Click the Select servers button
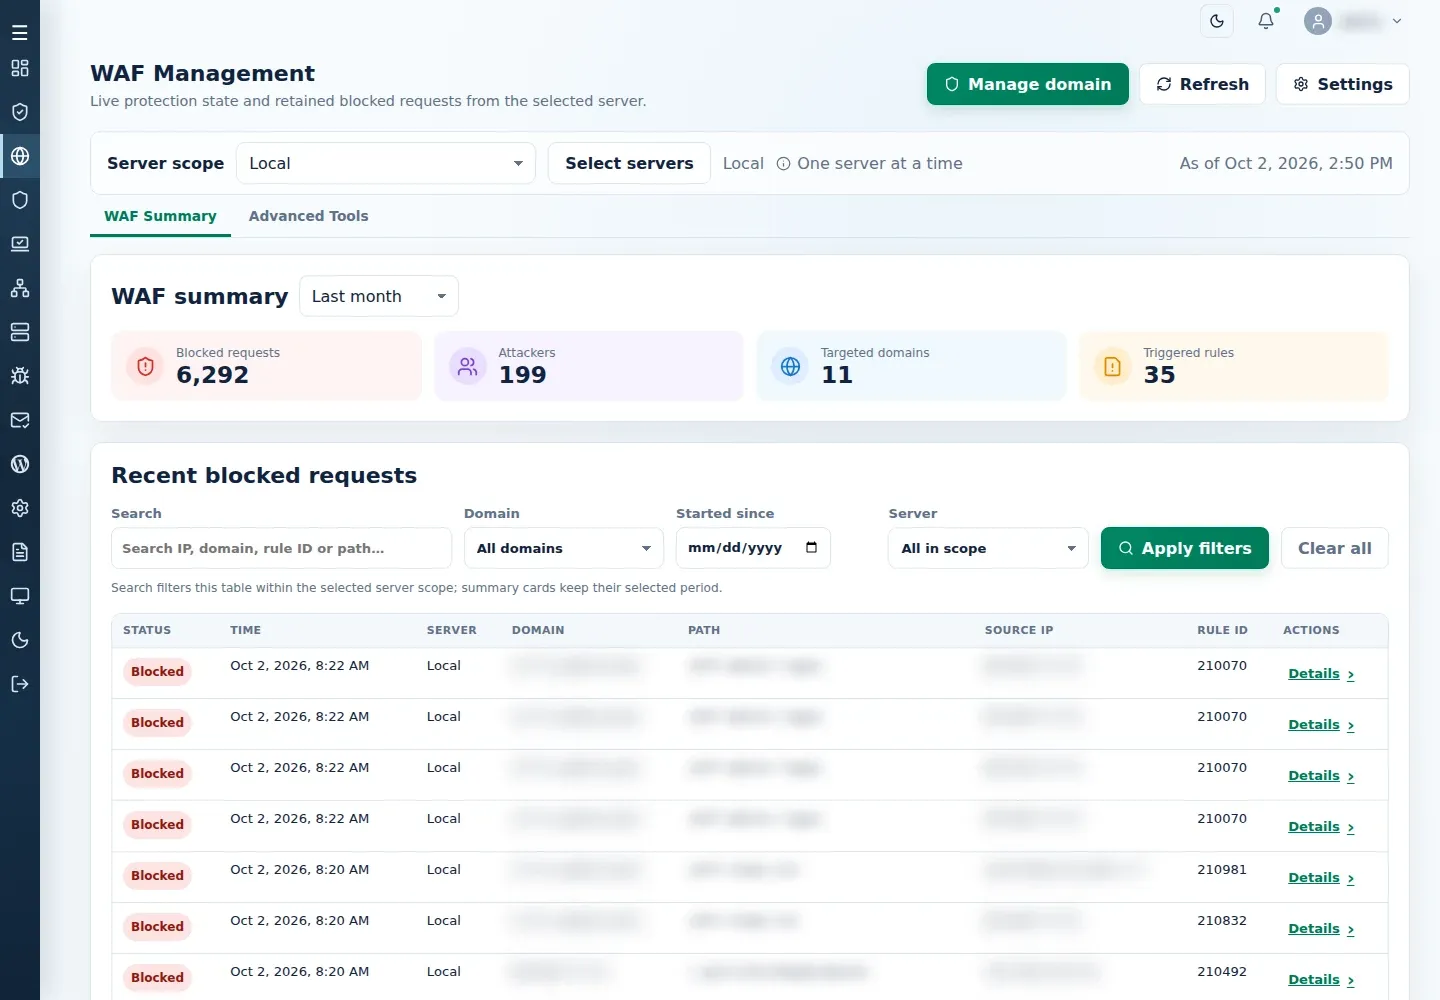 629,163
